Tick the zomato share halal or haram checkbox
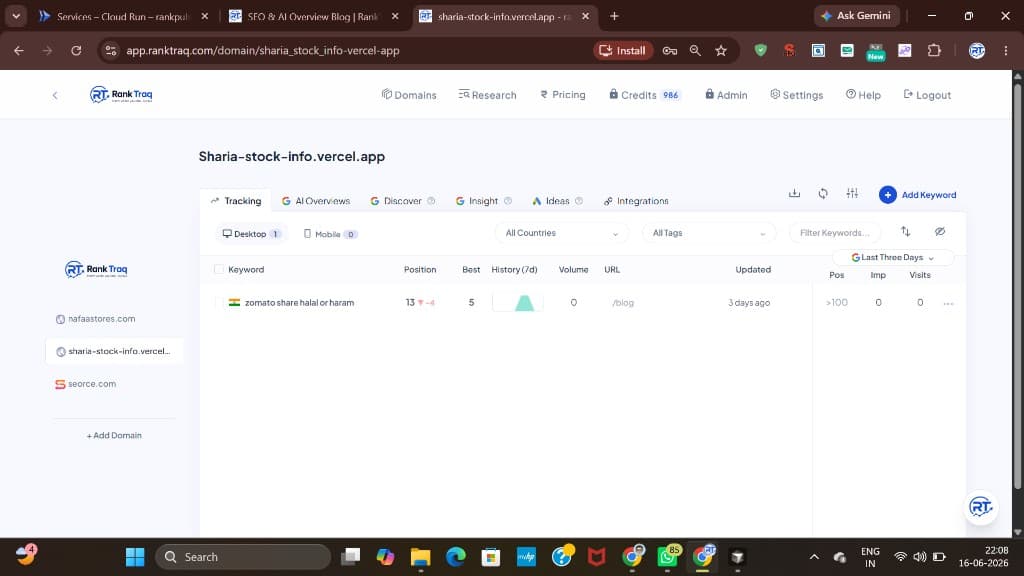1024x576 pixels. (x=219, y=302)
